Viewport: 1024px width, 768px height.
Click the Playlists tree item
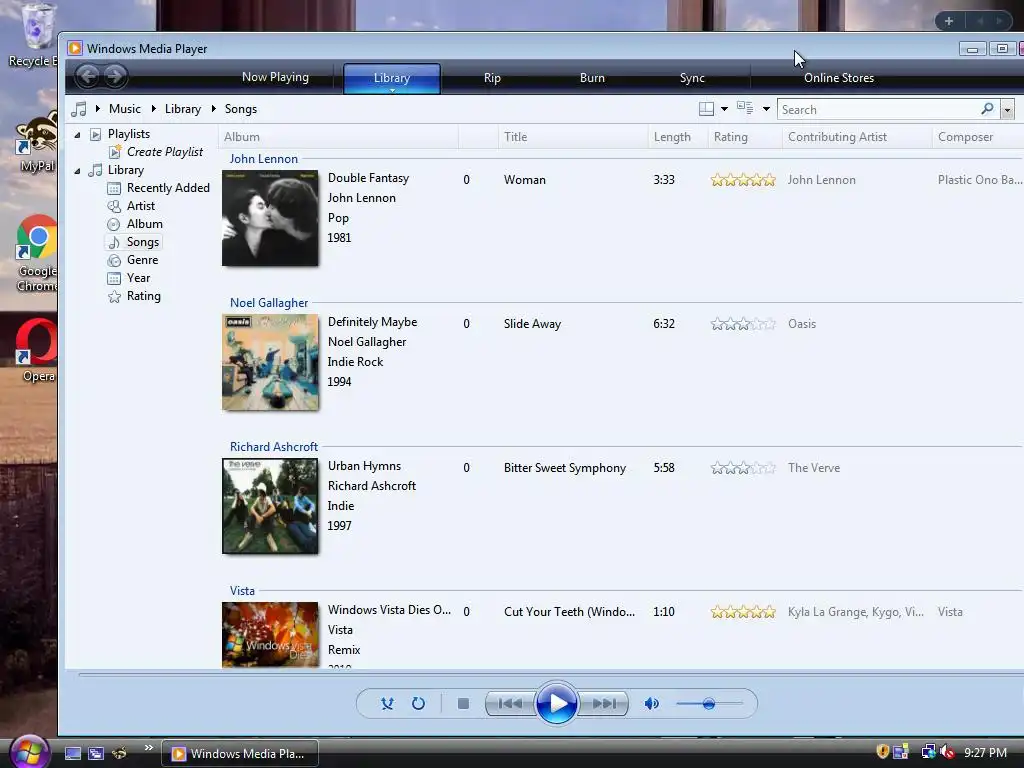pyautogui.click(x=129, y=134)
